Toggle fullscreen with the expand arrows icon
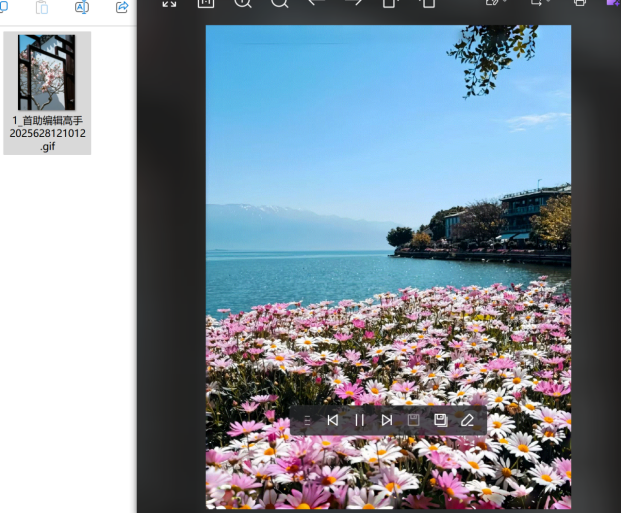This screenshot has width=622, height=513. click(x=169, y=4)
